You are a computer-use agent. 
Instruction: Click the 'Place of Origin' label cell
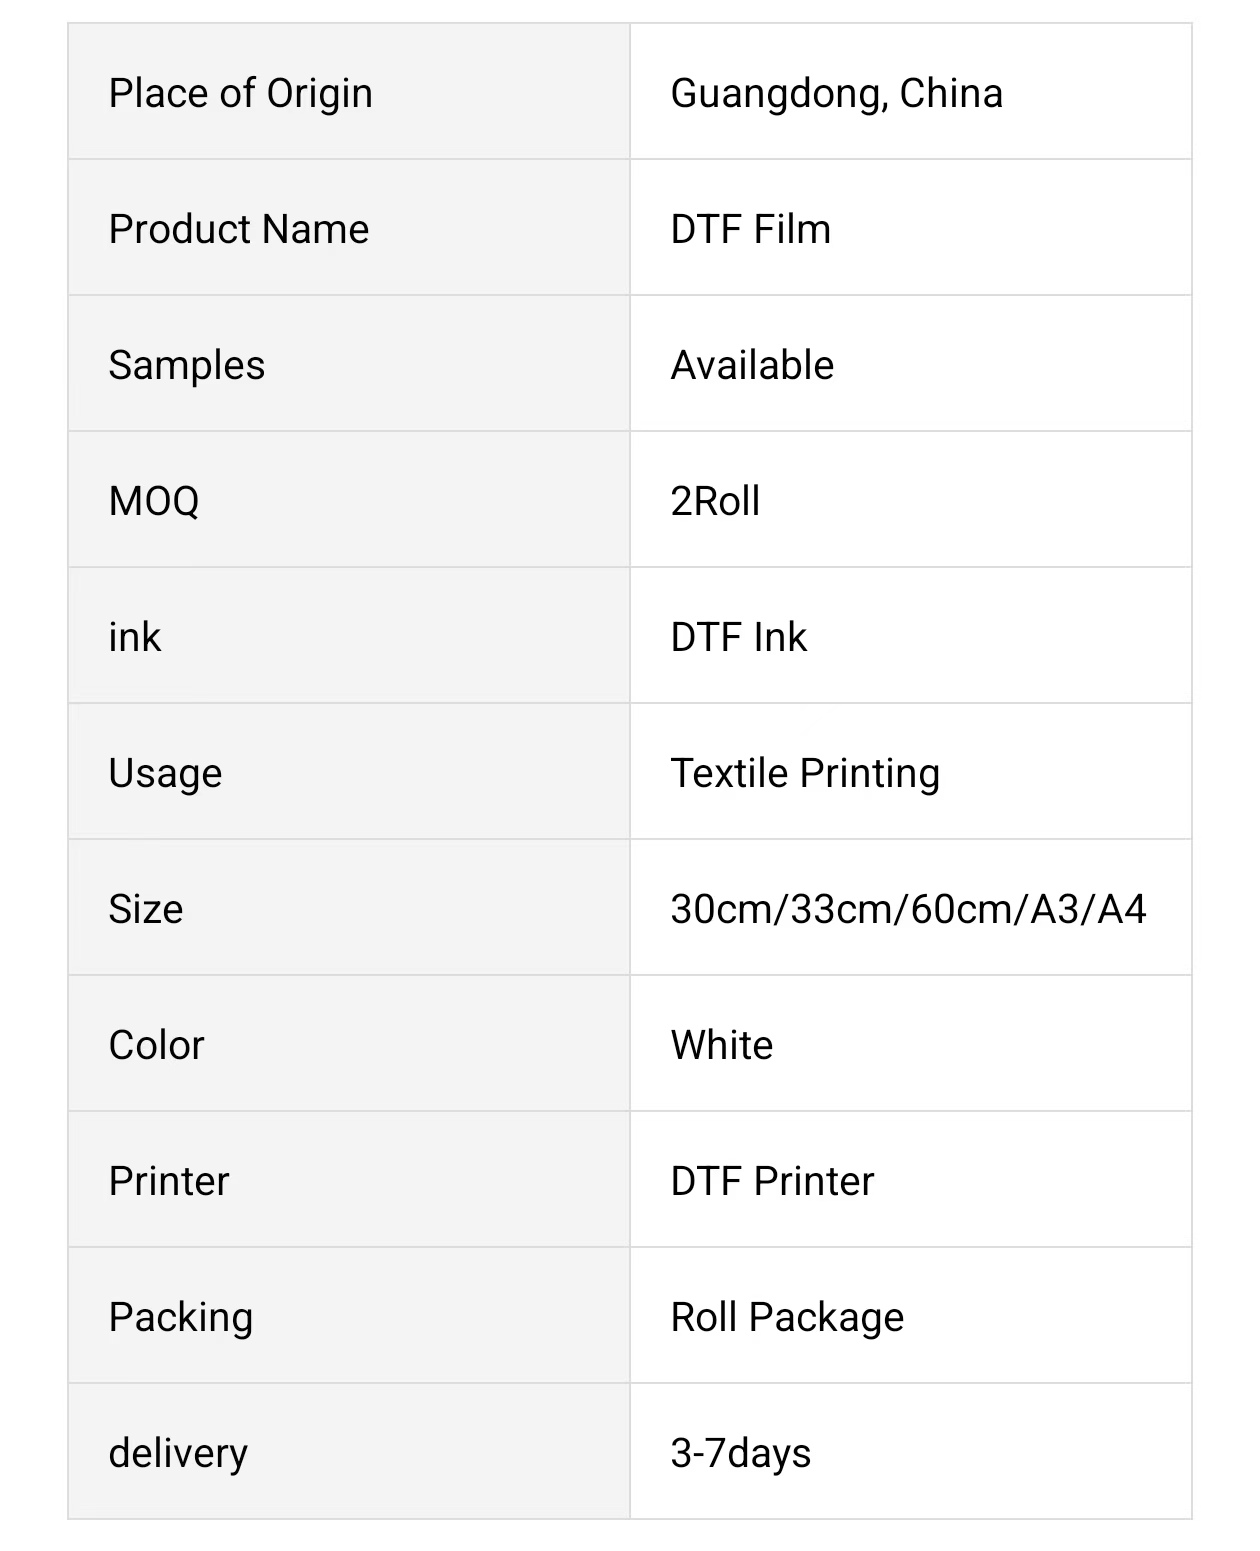pos(240,93)
